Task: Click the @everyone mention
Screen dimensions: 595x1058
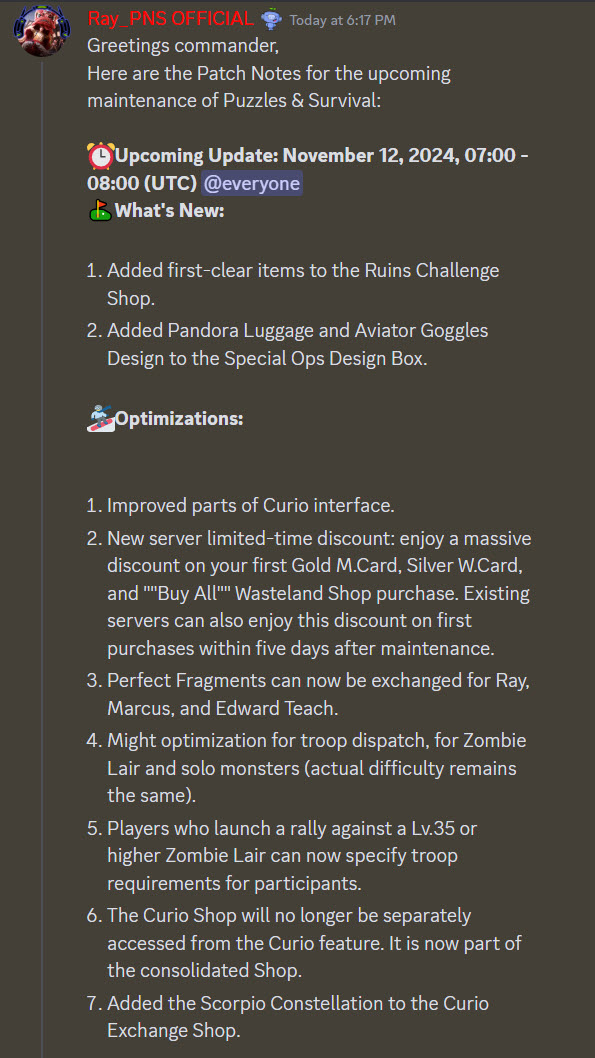Action: pyautogui.click(x=251, y=183)
